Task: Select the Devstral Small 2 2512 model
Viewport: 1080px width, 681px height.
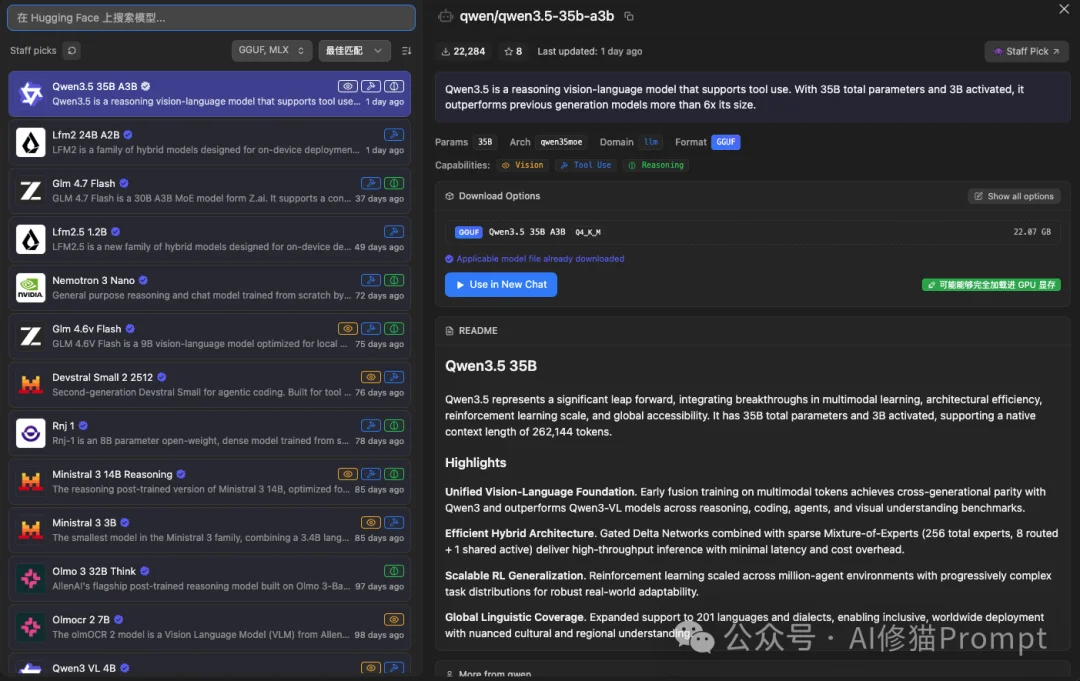Action: (200, 385)
